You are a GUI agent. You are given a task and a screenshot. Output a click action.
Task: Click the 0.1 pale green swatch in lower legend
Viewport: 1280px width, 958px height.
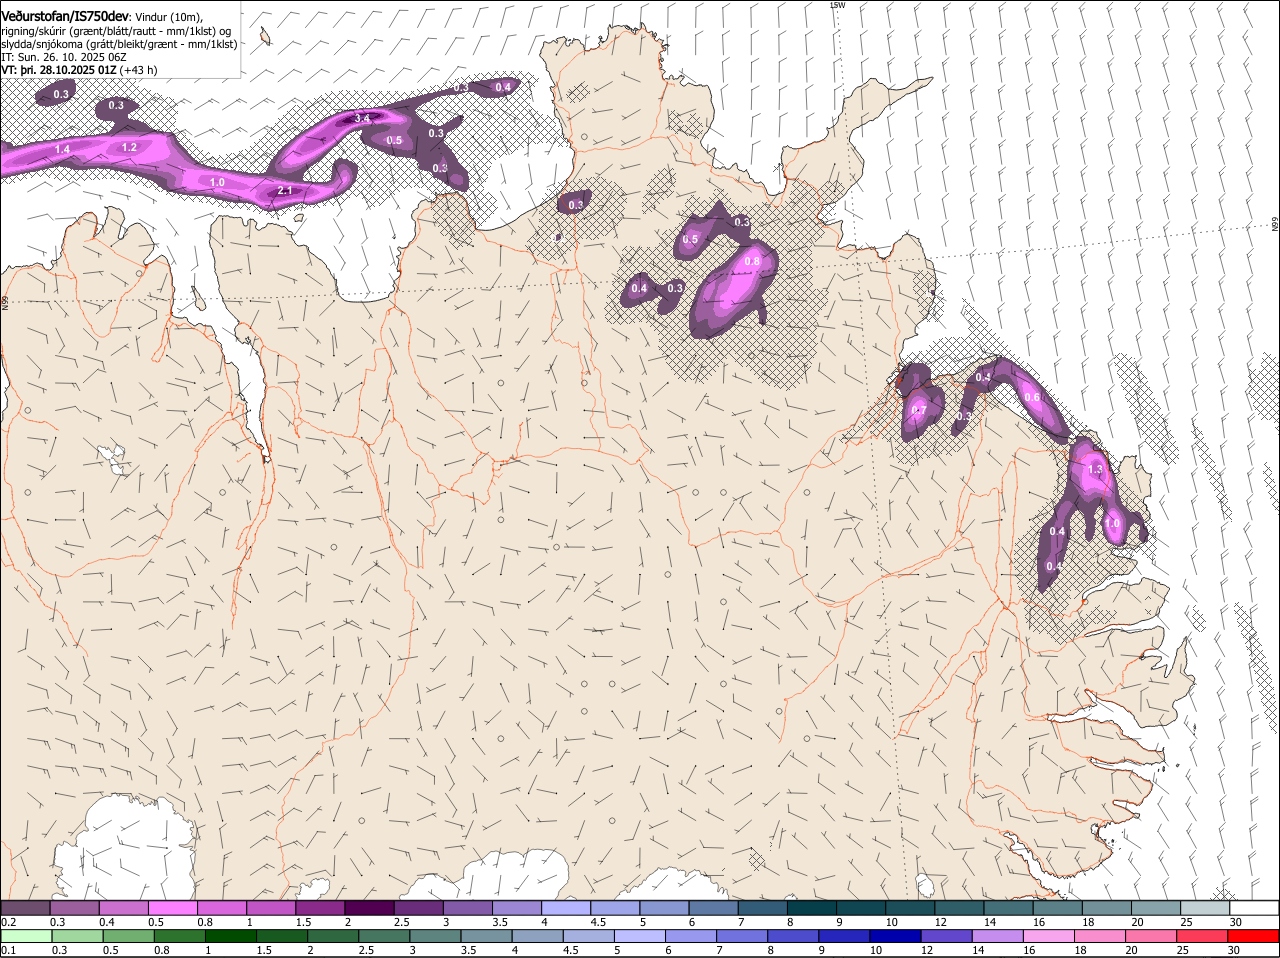coord(25,936)
